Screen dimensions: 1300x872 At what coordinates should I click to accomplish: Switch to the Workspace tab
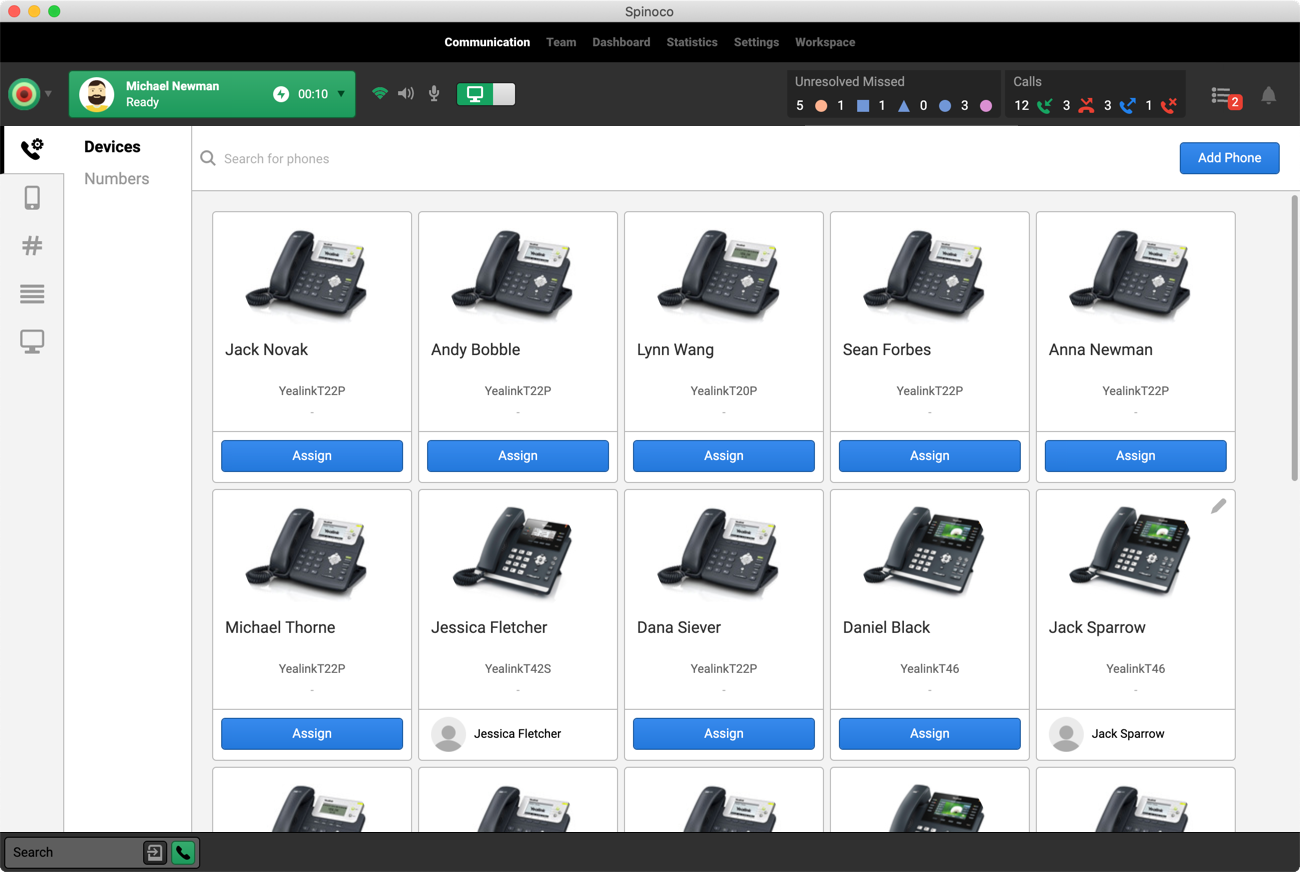825,42
